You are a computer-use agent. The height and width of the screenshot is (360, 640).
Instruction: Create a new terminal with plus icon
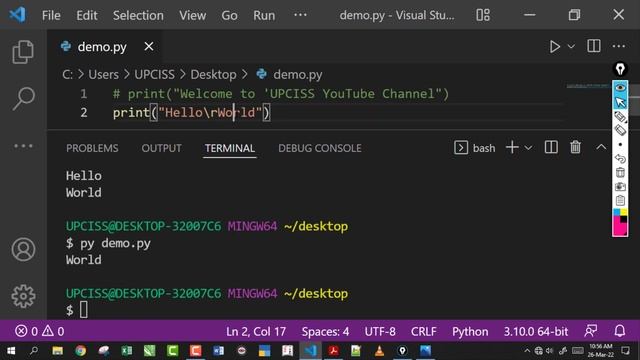512,147
